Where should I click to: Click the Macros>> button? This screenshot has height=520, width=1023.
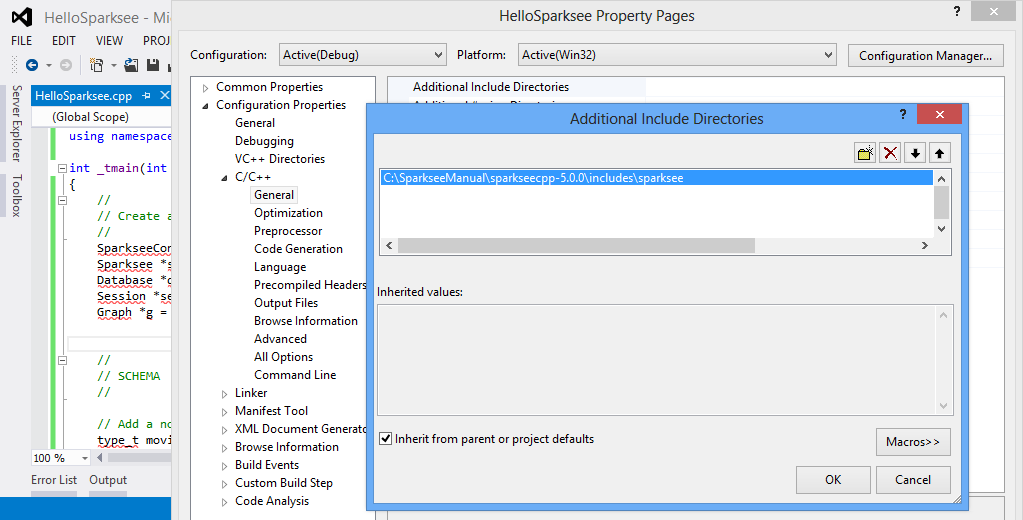913,442
